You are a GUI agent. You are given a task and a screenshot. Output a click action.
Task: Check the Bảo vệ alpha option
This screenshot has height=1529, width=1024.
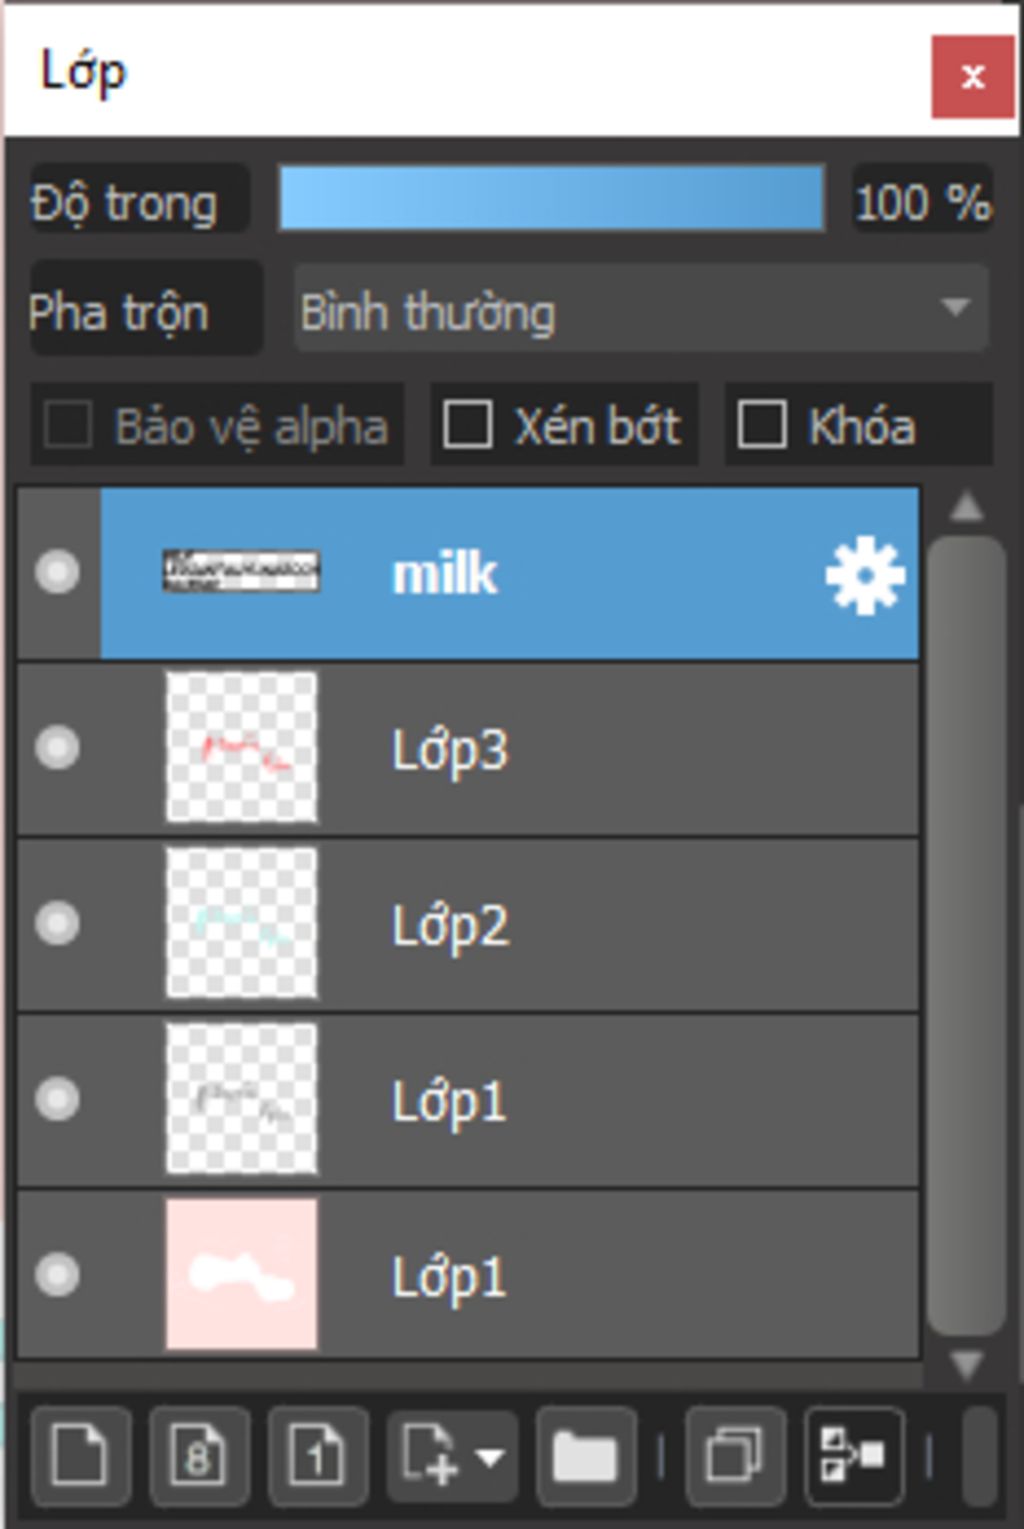pos(69,425)
